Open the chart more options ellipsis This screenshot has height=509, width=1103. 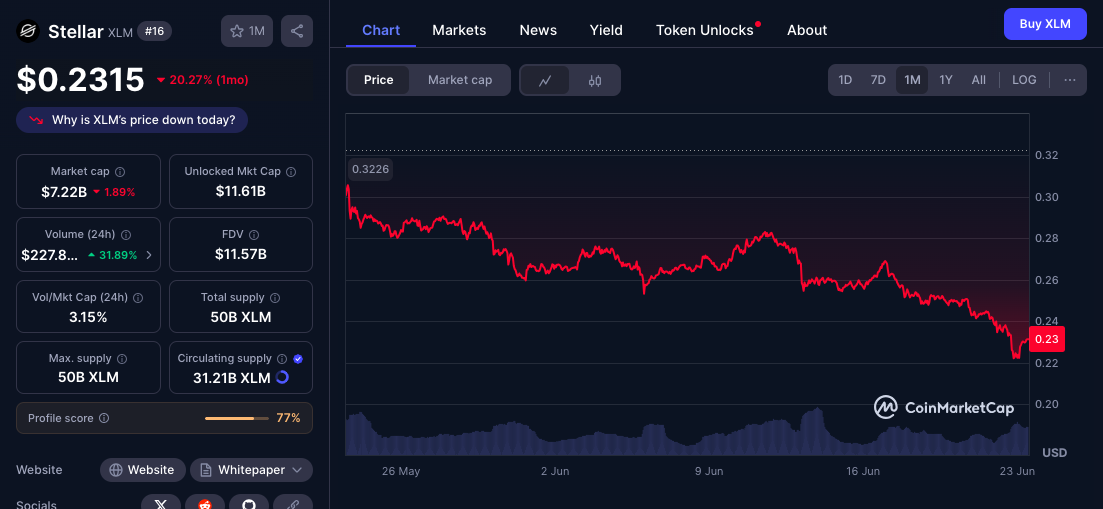click(1070, 80)
